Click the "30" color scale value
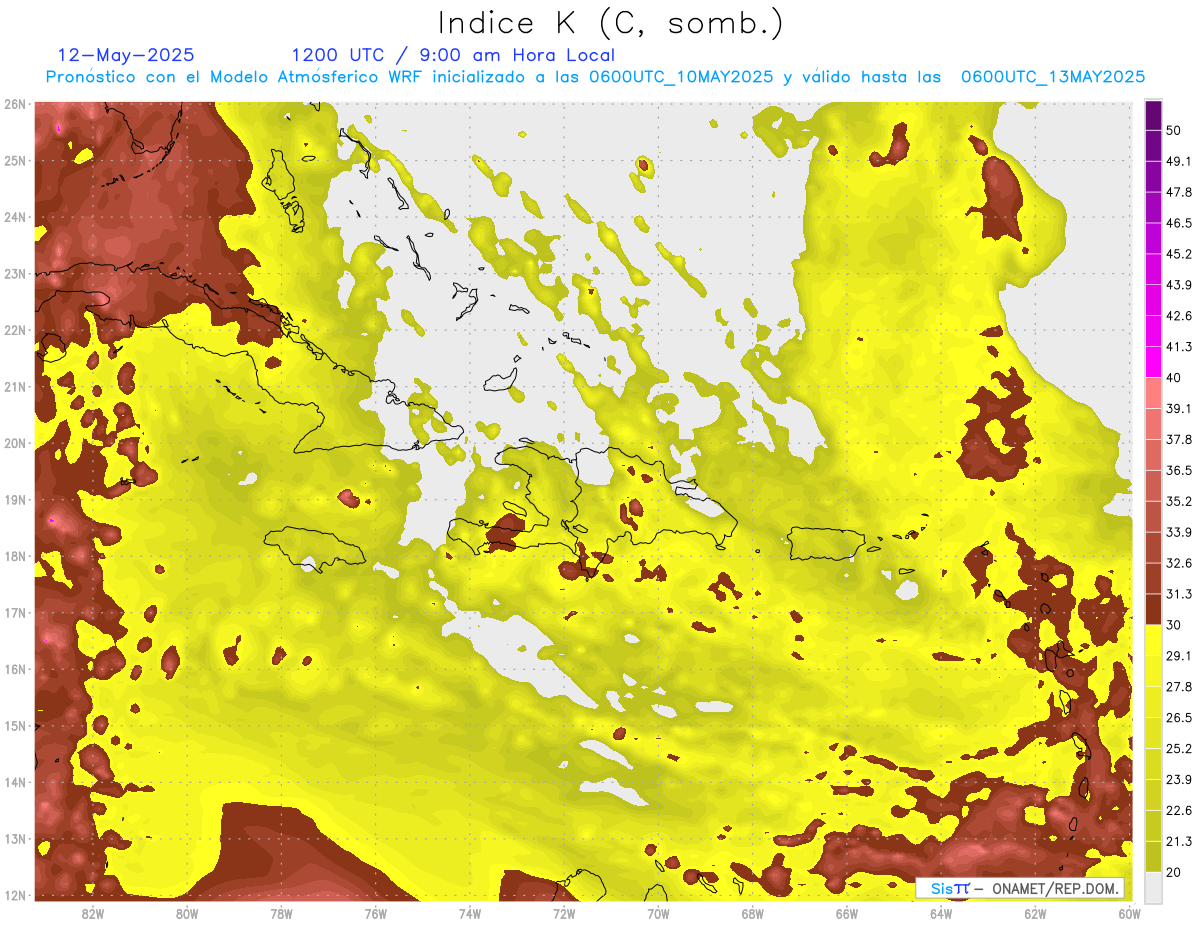This screenshot has width=1200, height=927. pyautogui.click(x=1174, y=624)
